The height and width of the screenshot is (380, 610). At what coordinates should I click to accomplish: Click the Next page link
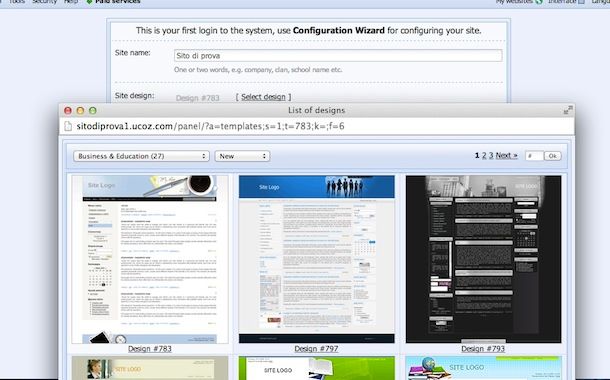click(507, 156)
